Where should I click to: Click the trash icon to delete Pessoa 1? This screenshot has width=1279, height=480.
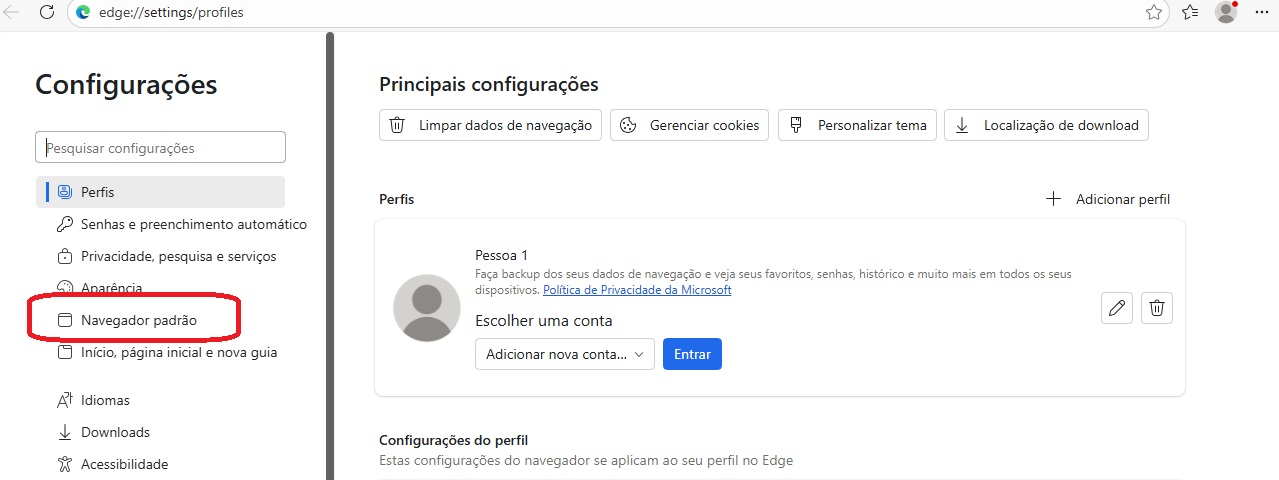(x=1157, y=308)
